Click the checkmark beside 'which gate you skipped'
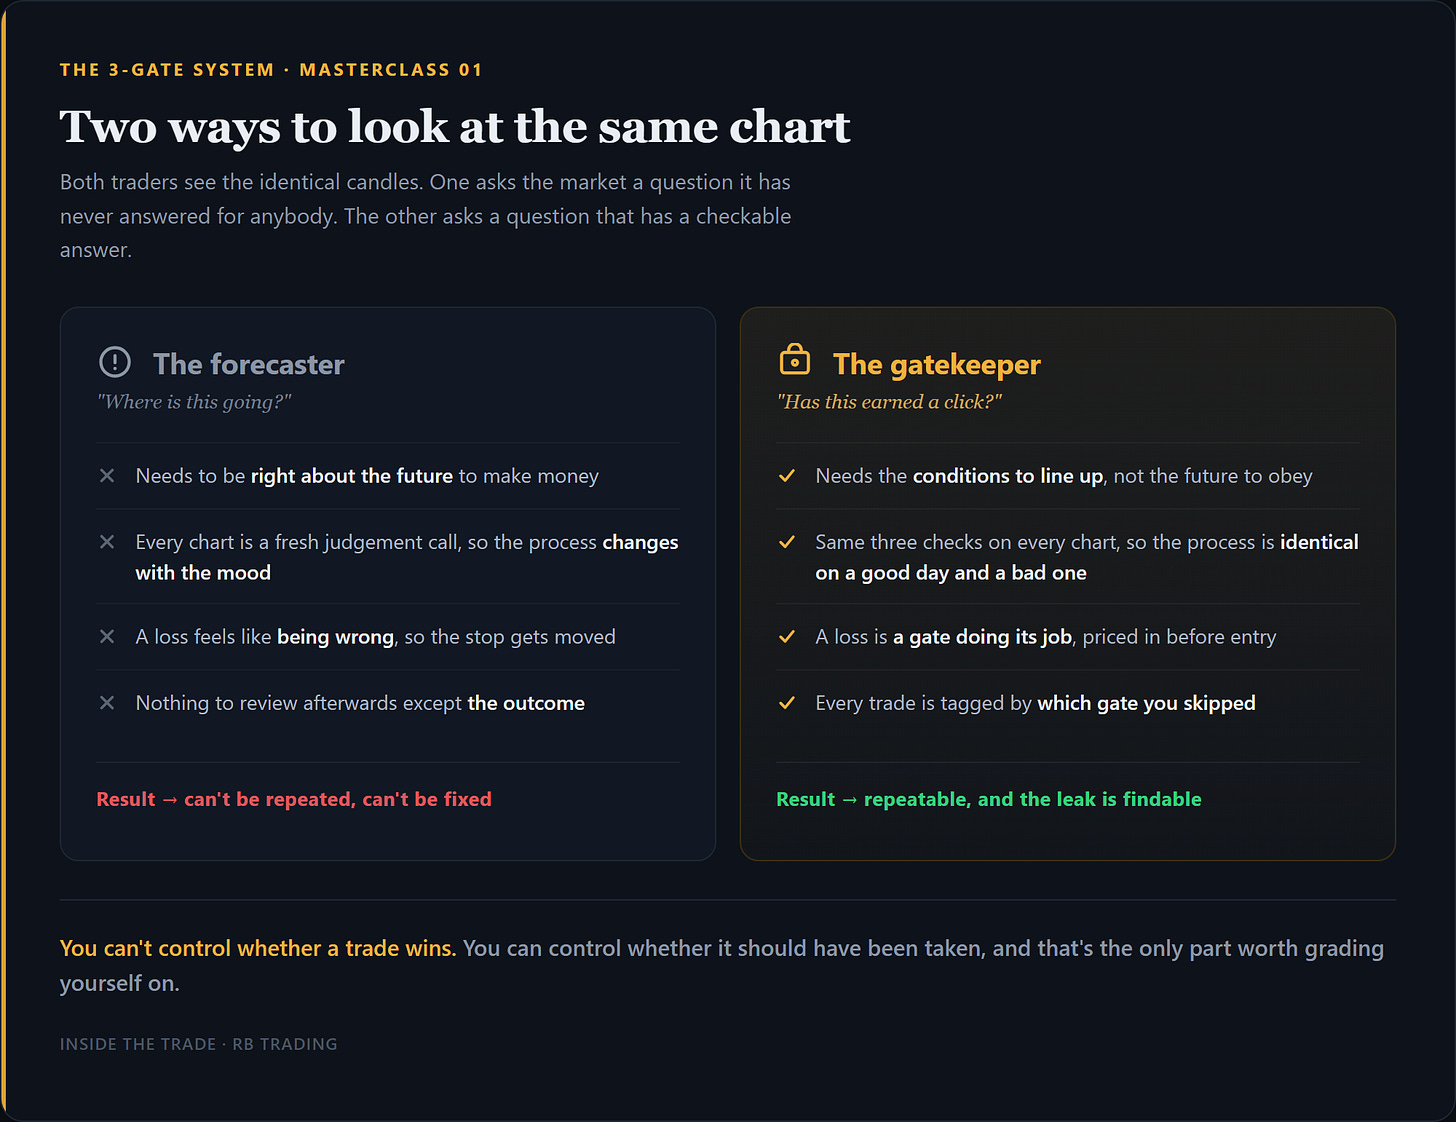 (787, 703)
